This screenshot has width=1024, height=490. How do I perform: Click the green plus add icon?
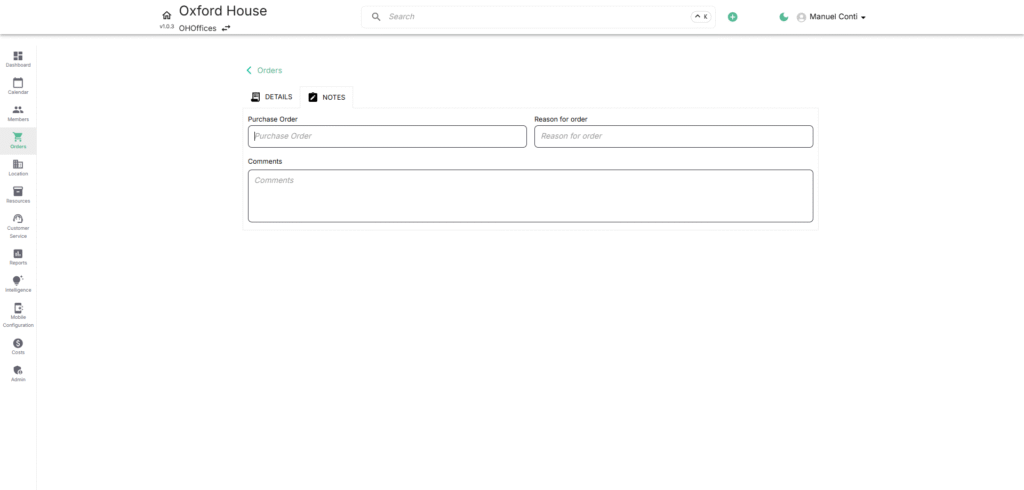[x=732, y=17]
